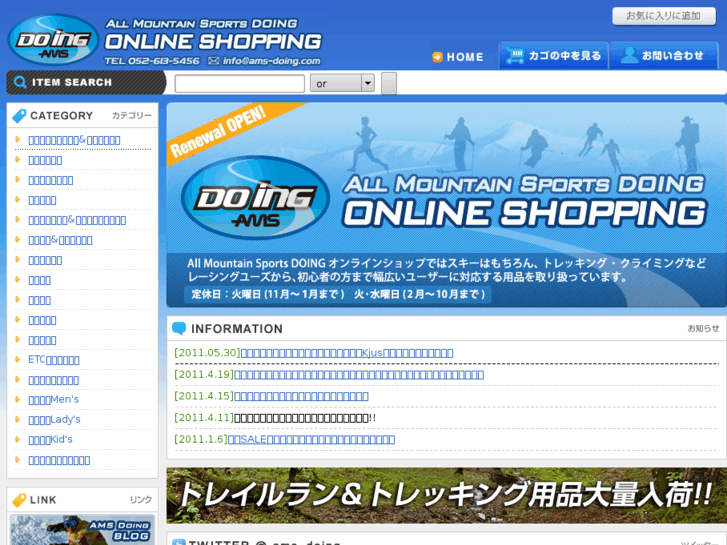Image resolution: width=727 pixels, height=545 pixels.
Task: Click the search submit button
Action: click(x=389, y=83)
